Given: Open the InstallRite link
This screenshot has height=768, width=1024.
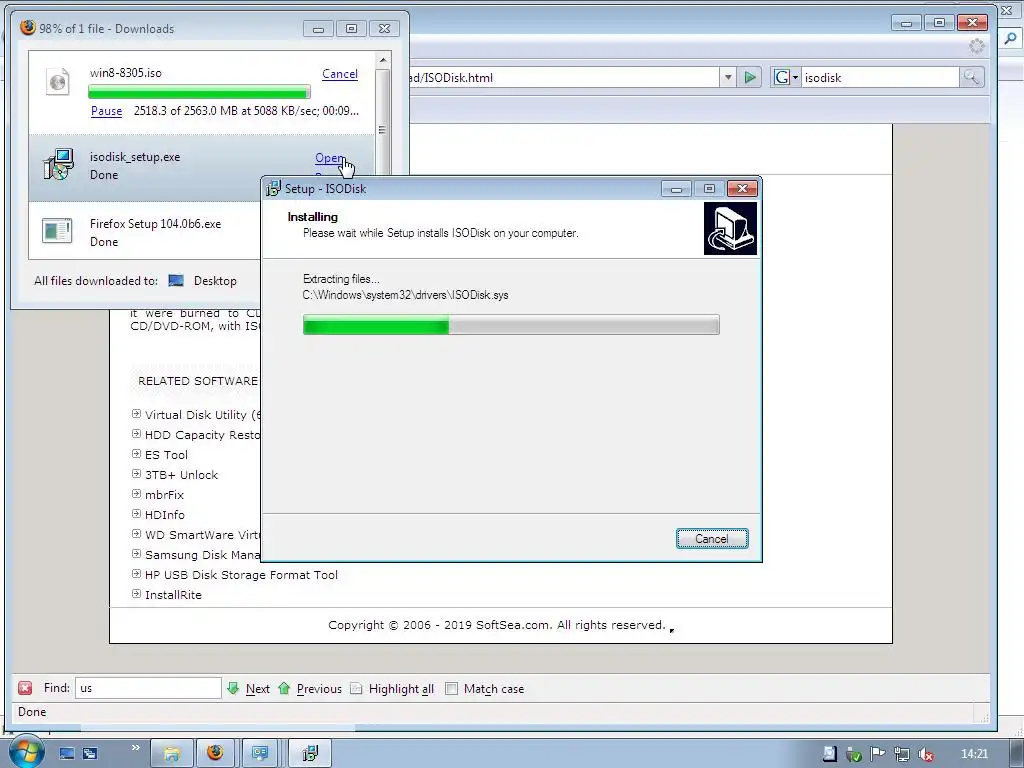Looking at the screenshot, I should (x=173, y=595).
